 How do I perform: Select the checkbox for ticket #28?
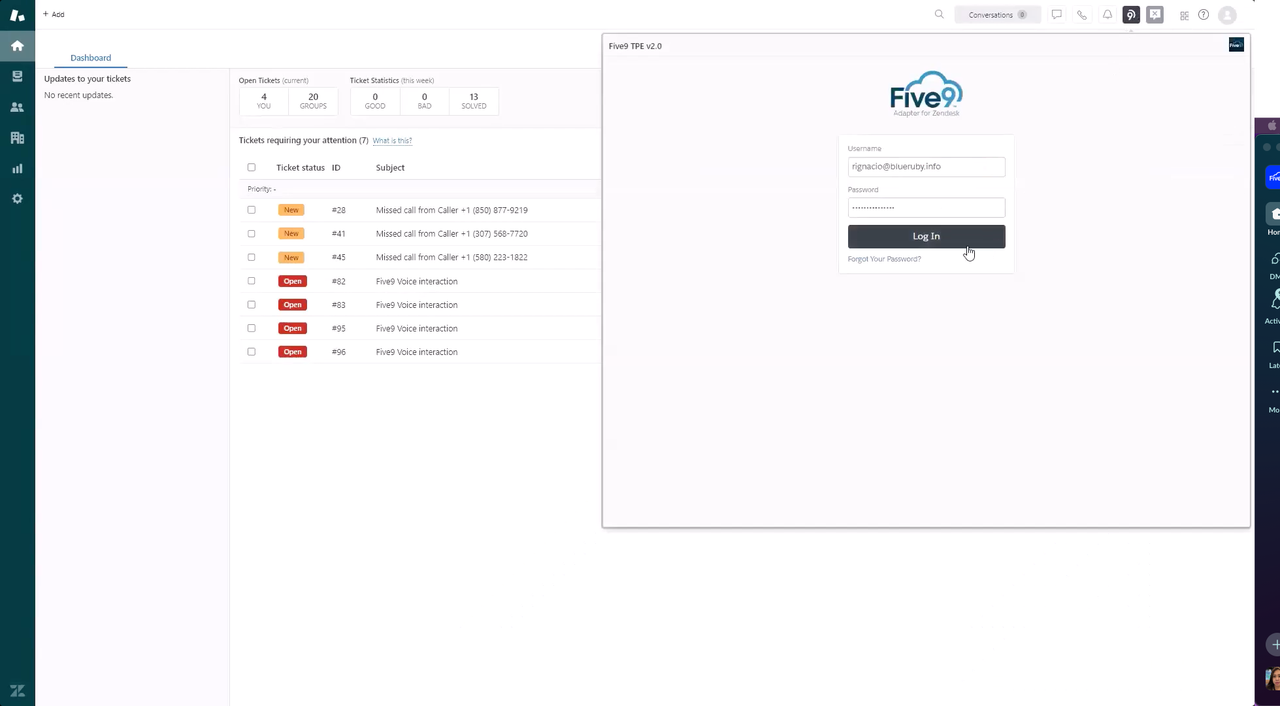pyautogui.click(x=251, y=210)
